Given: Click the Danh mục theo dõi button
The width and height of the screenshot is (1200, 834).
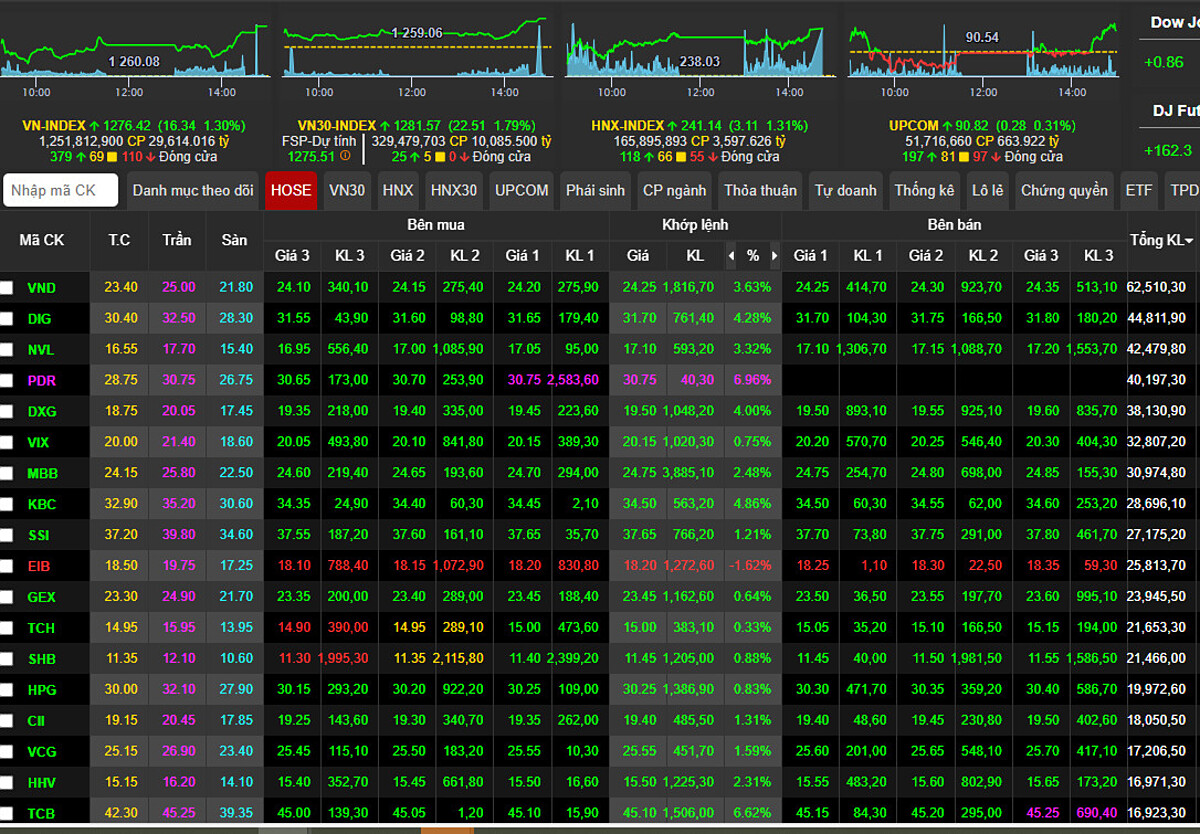Looking at the screenshot, I should click(x=193, y=190).
